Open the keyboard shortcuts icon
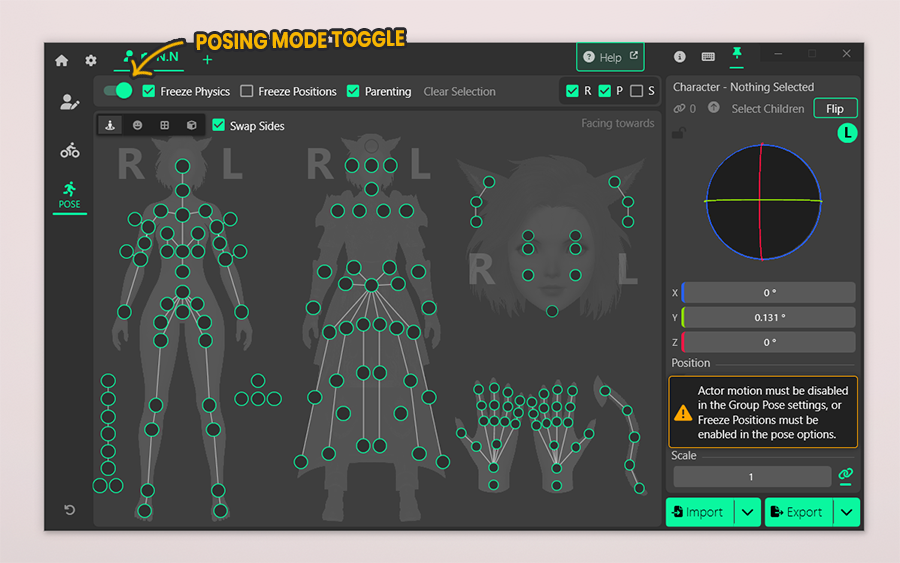900x563 pixels. 708,57
